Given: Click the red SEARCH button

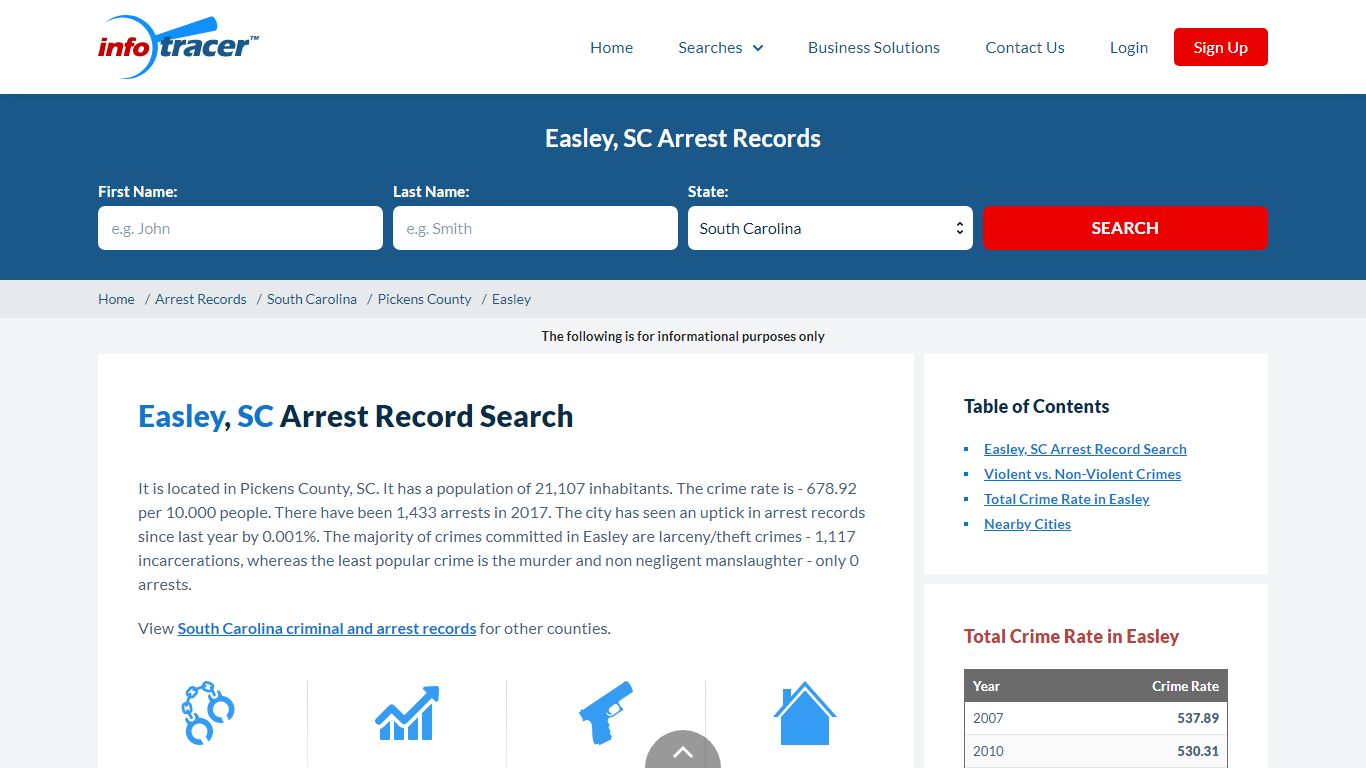Looking at the screenshot, I should (1125, 228).
